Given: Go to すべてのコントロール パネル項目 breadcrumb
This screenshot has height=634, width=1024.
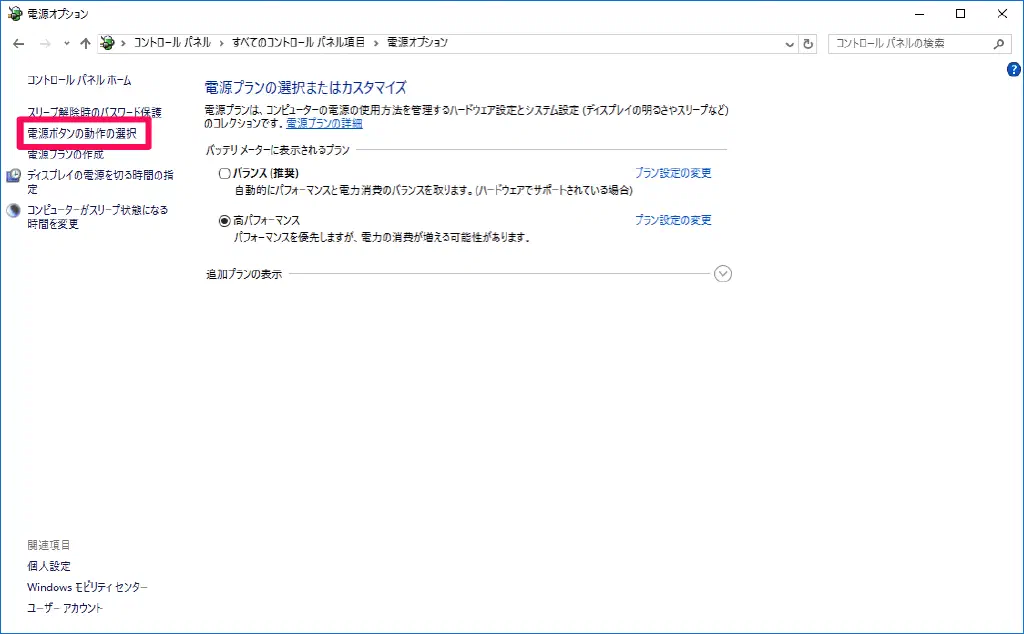Looking at the screenshot, I should tap(301, 43).
